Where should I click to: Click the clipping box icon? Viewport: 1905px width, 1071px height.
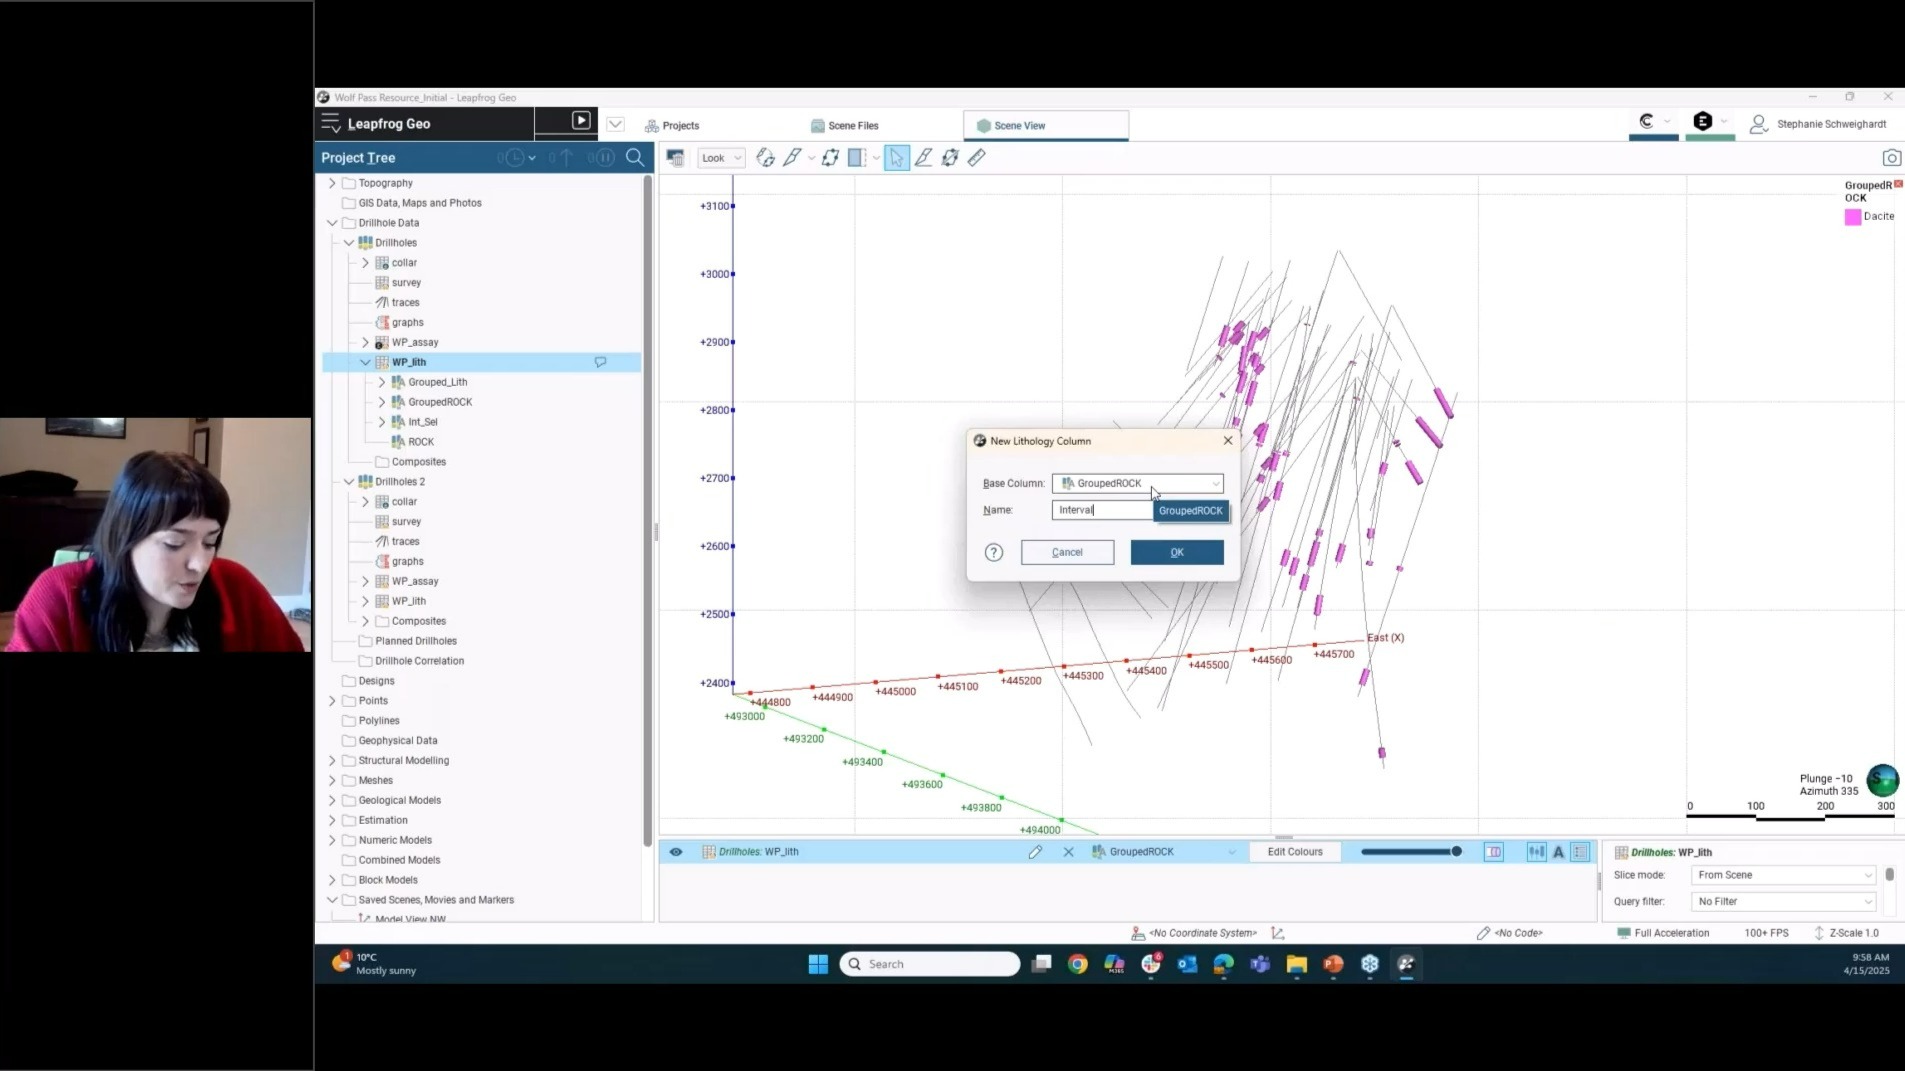point(857,158)
